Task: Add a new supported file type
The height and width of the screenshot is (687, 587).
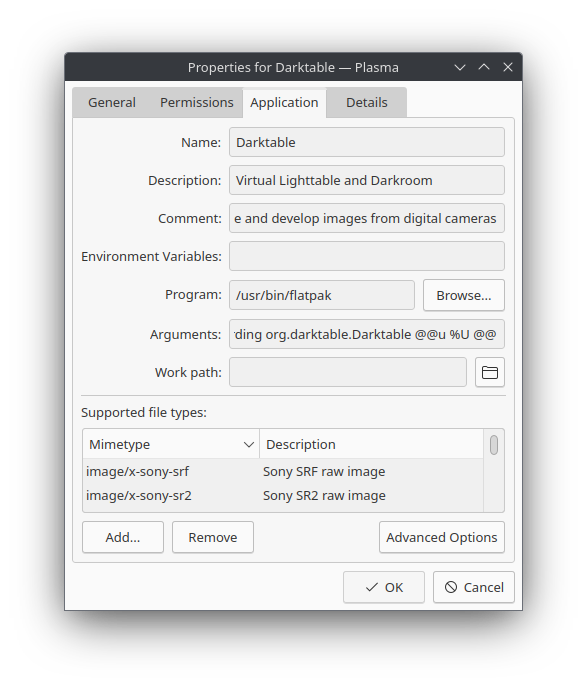Action: (123, 537)
